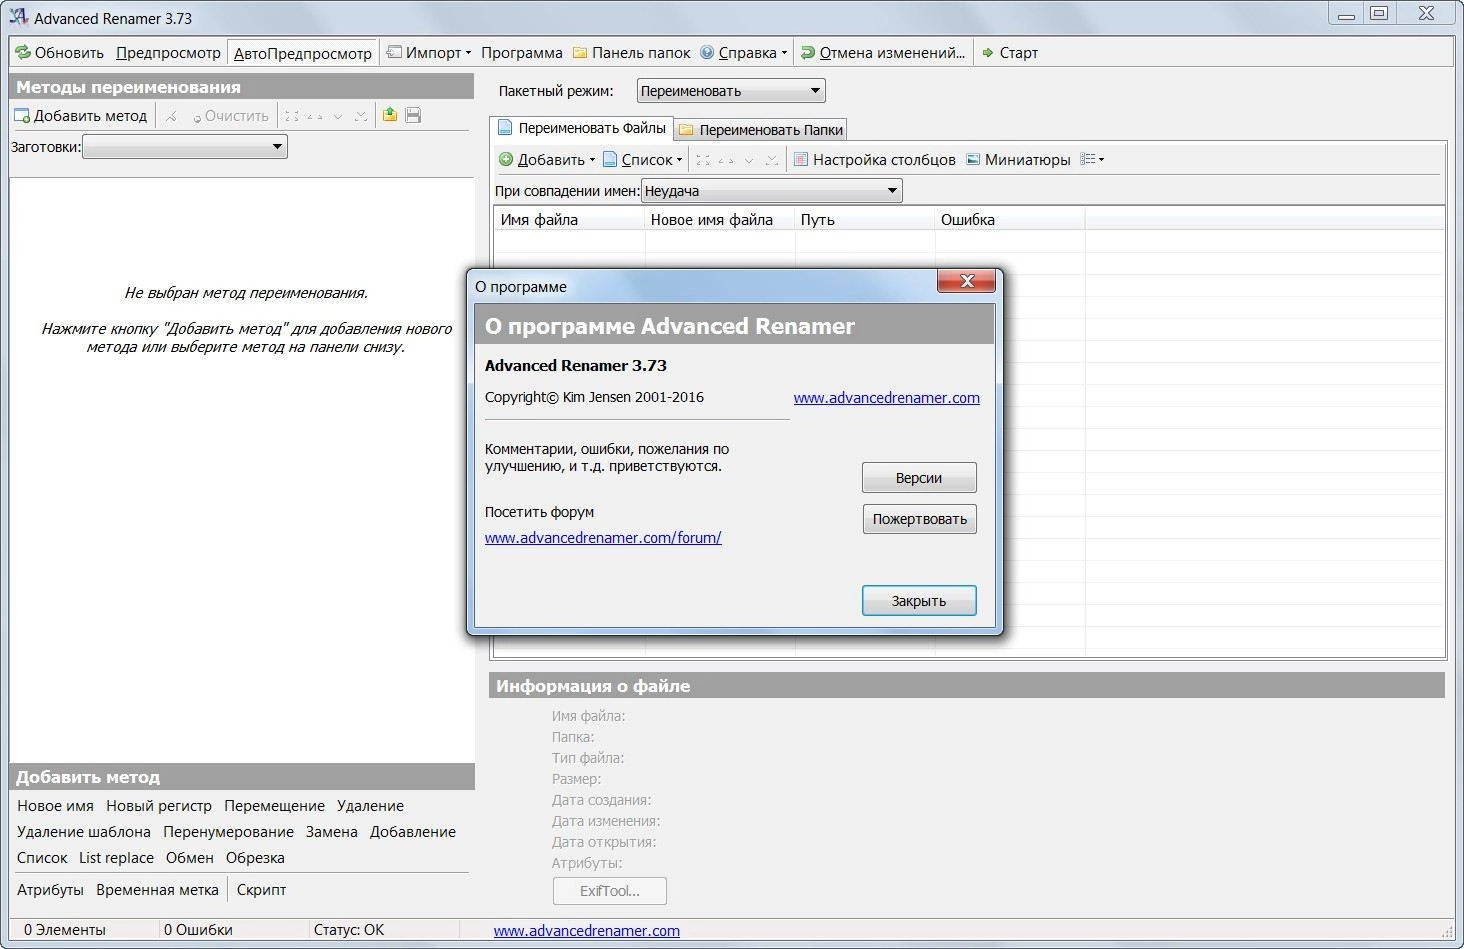The height and width of the screenshot is (949, 1464).
Task: Expand the Импорт dropdown arrow
Action: pos(468,53)
